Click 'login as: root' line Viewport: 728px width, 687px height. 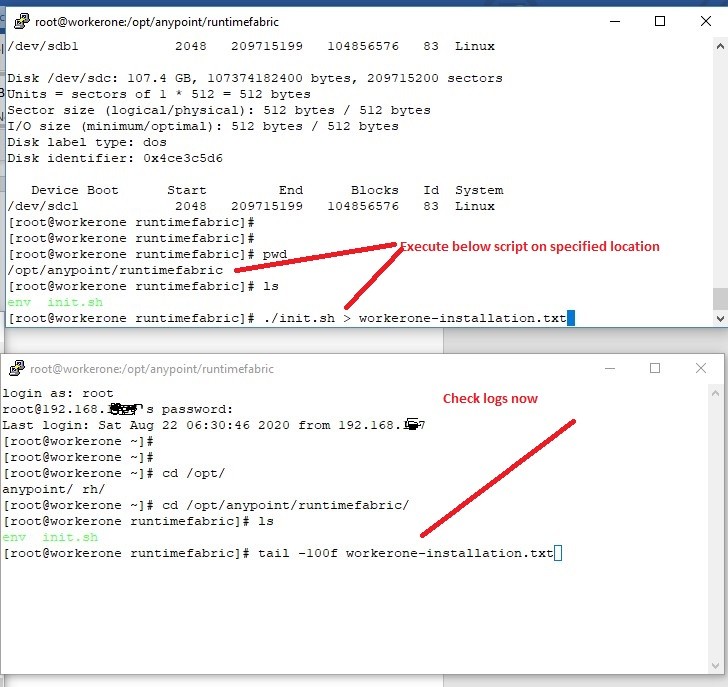tap(58, 393)
